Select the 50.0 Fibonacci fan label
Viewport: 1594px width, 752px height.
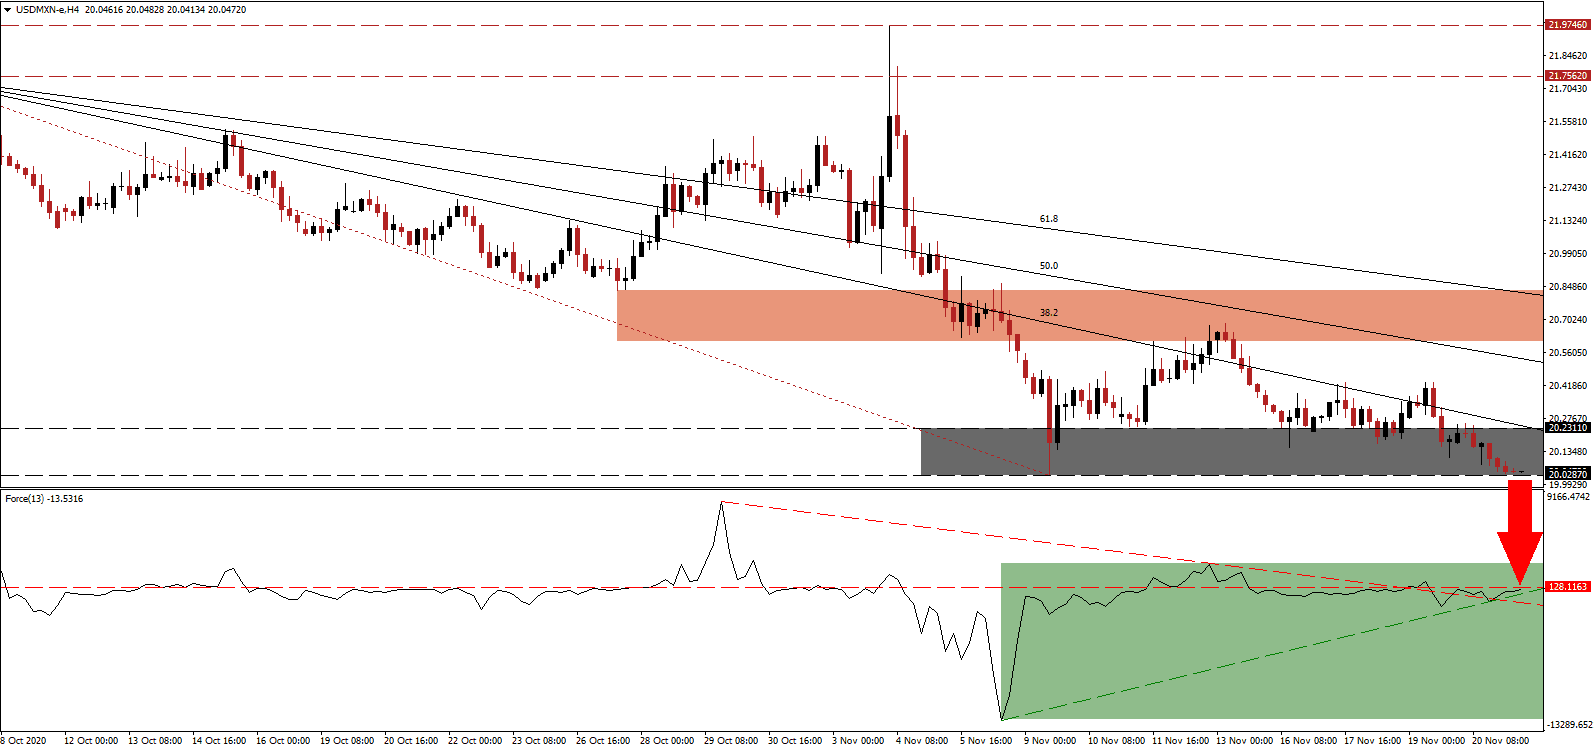coord(1048,266)
